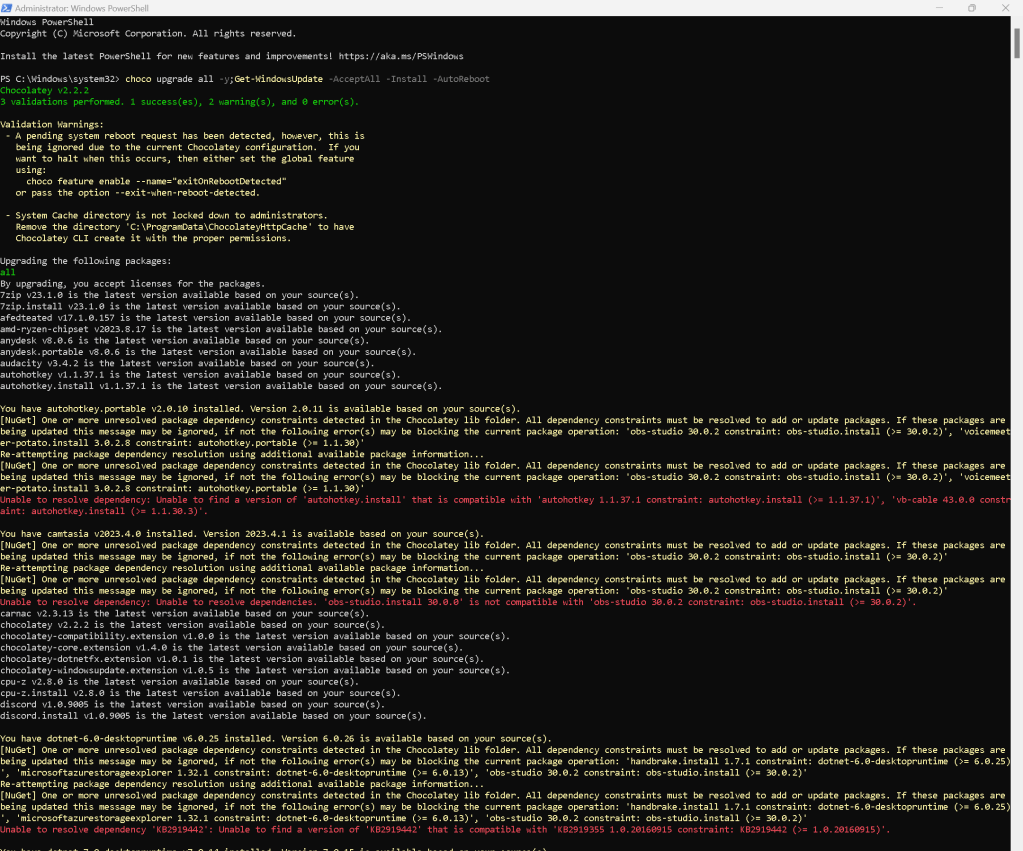
Task: Click the red KB2919442 dependency error line
Action: [x=445, y=830]
